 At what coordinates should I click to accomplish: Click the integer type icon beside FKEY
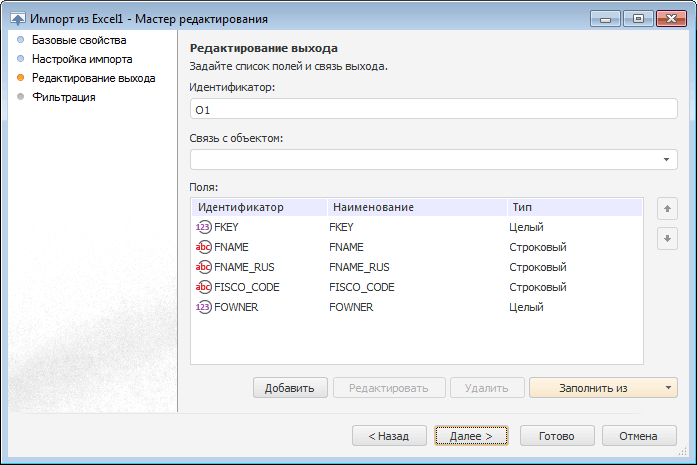click(x=204, y=227)
